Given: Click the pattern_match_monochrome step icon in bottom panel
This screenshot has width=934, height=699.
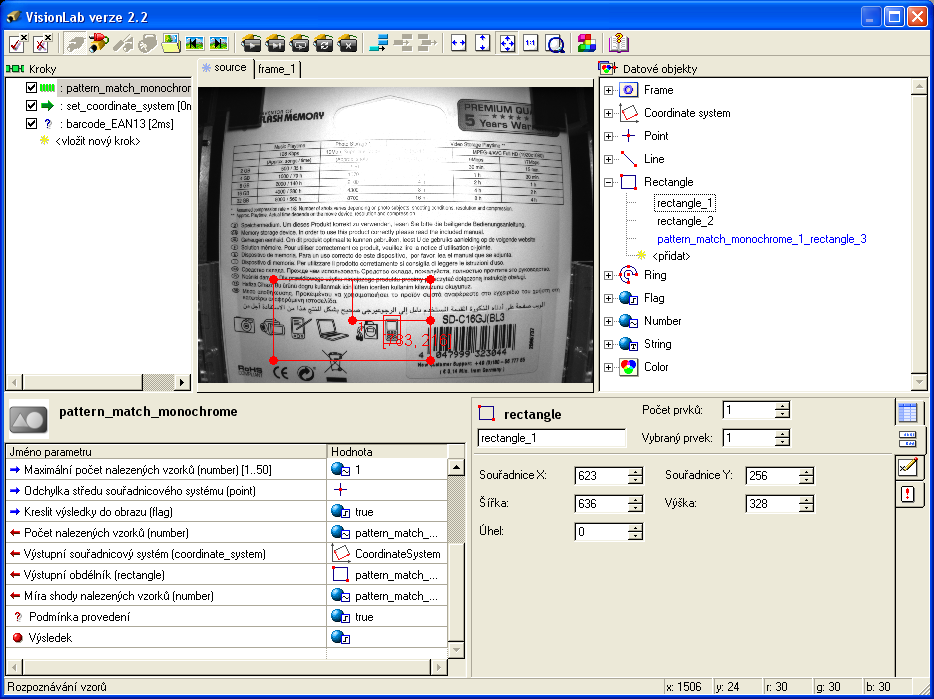Looking at the screenshot, I should coord(29,420).
